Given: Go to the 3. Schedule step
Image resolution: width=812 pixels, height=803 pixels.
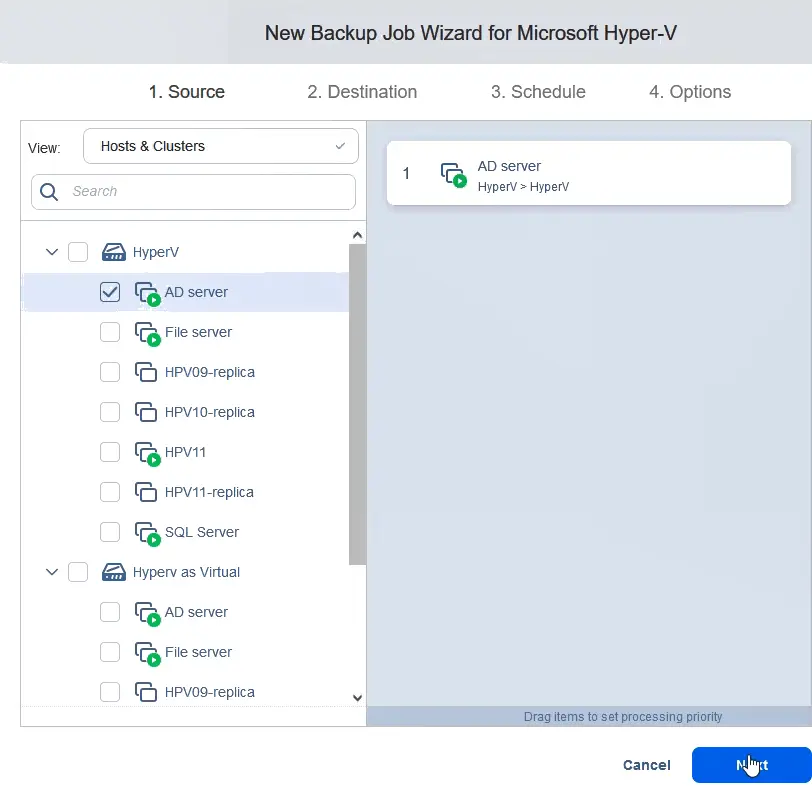Looking at the screenshot, I should click(x=538, y=92).
